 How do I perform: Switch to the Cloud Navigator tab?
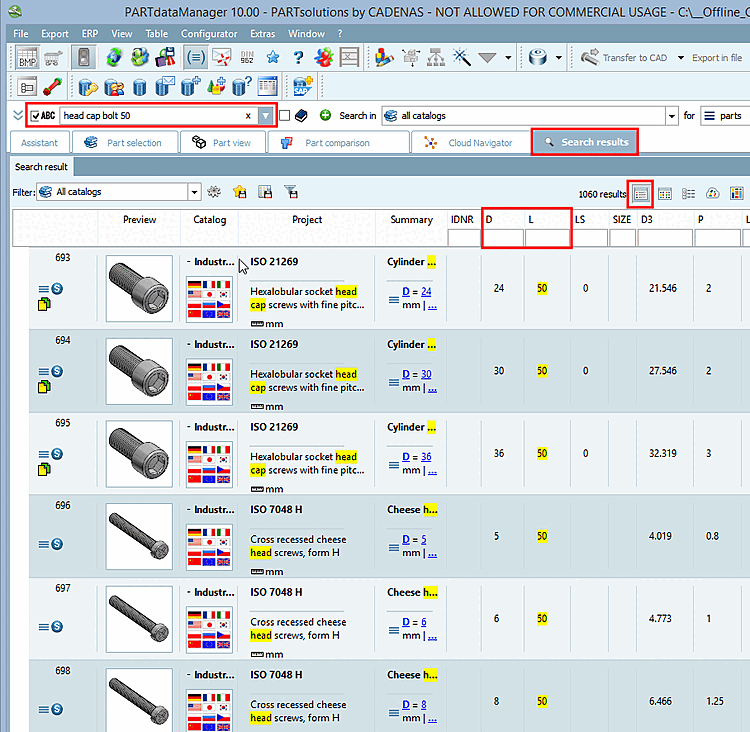470,143
